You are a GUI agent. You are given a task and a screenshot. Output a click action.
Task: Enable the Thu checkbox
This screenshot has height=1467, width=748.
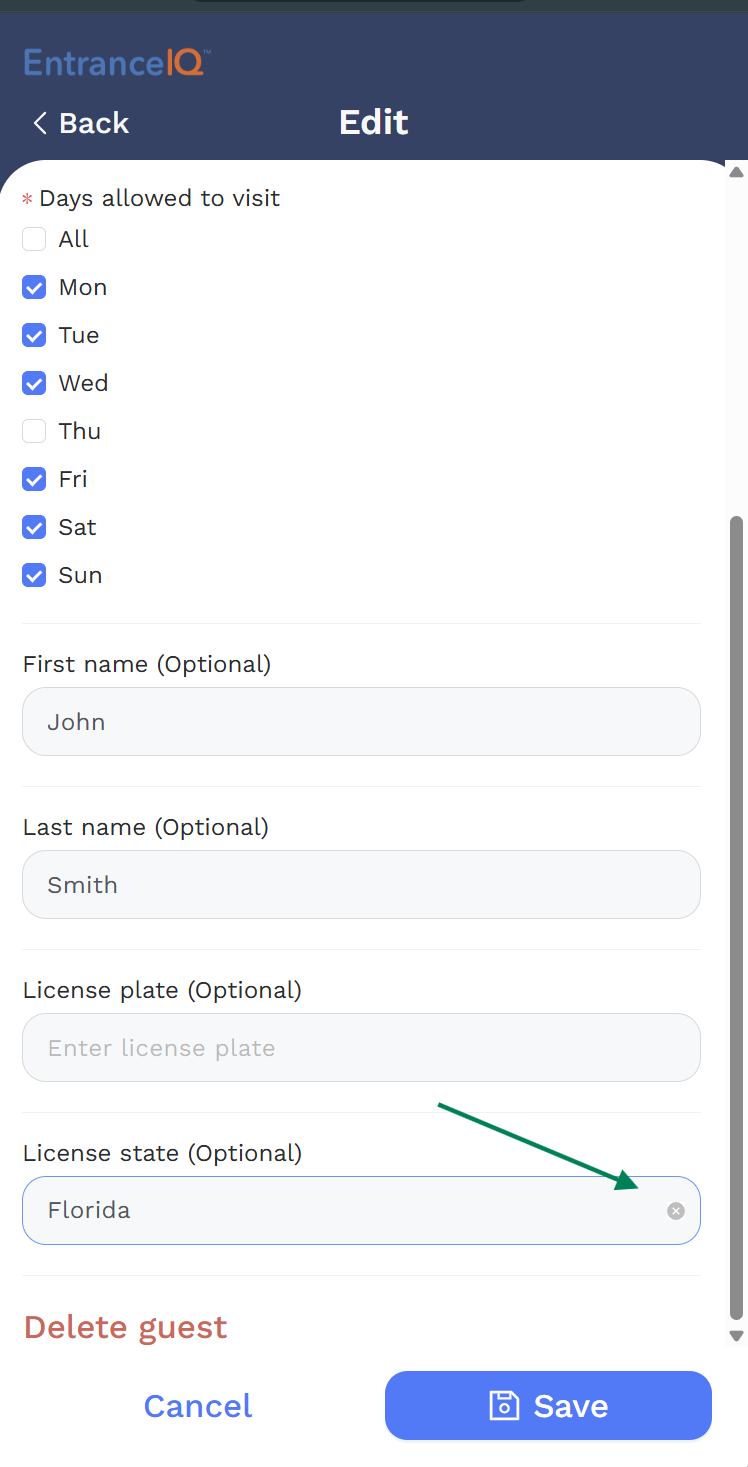tap(34, 431)
